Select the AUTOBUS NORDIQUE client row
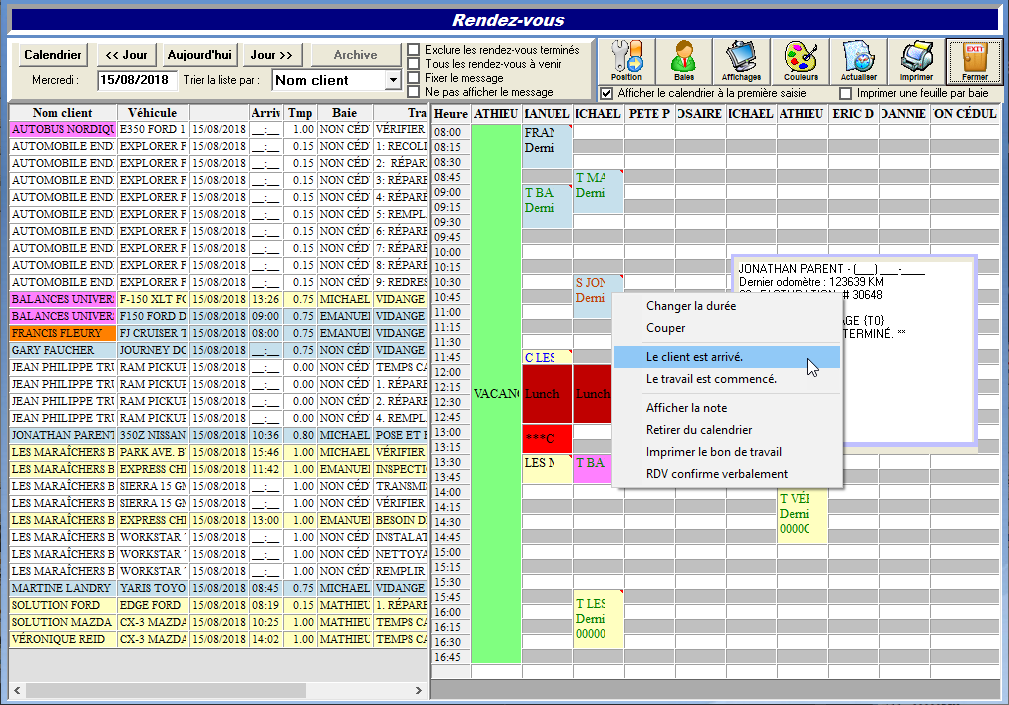 [x=219, y=129]
